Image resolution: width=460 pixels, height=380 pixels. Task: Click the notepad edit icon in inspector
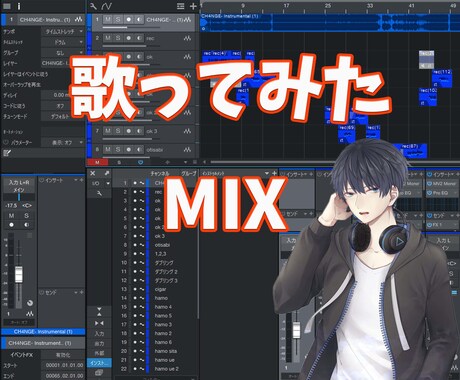point(6,153)
